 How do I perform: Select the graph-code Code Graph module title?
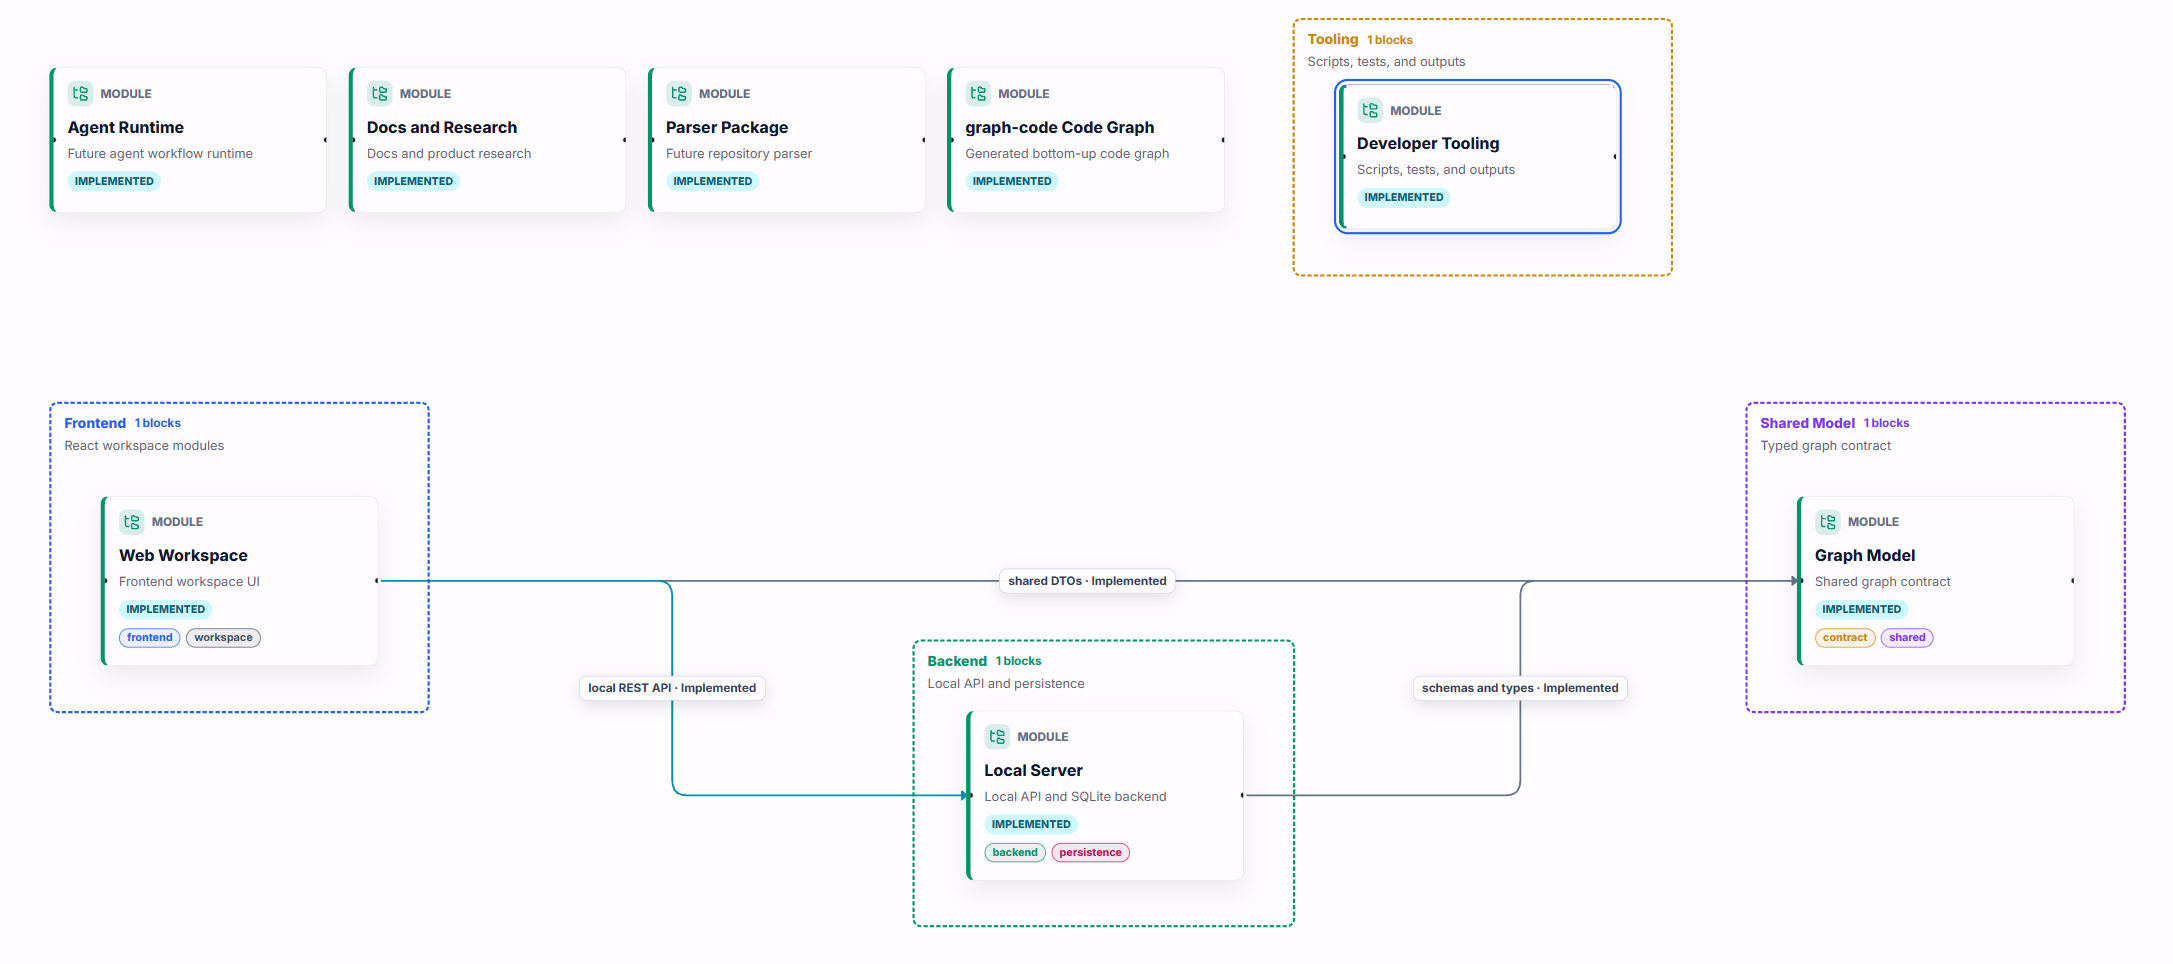tap(1060, 127)
